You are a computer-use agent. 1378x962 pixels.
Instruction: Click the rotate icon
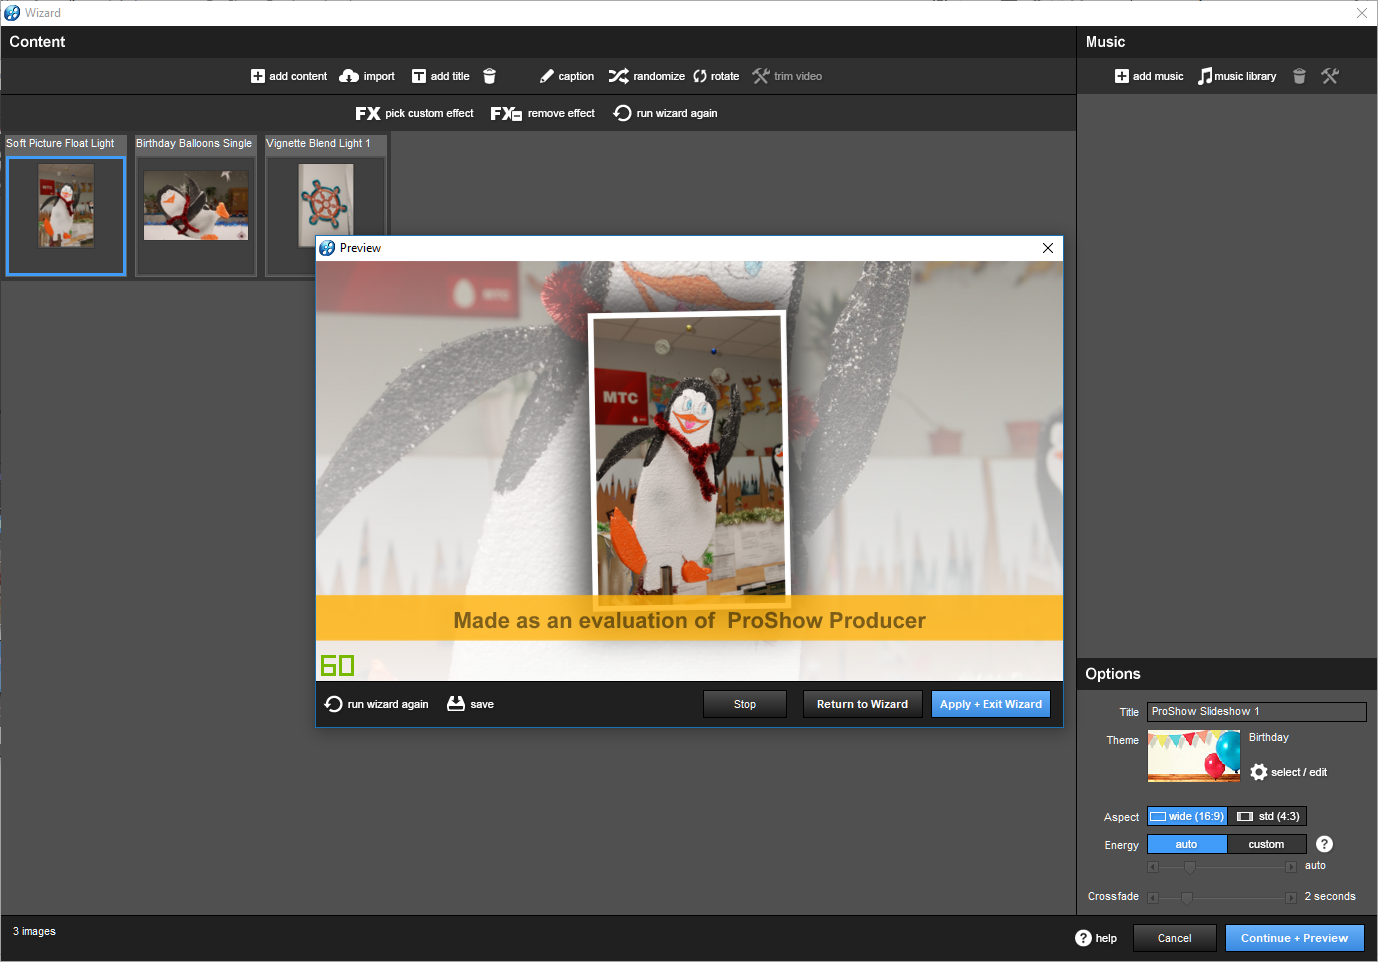(x=700, y=76)
